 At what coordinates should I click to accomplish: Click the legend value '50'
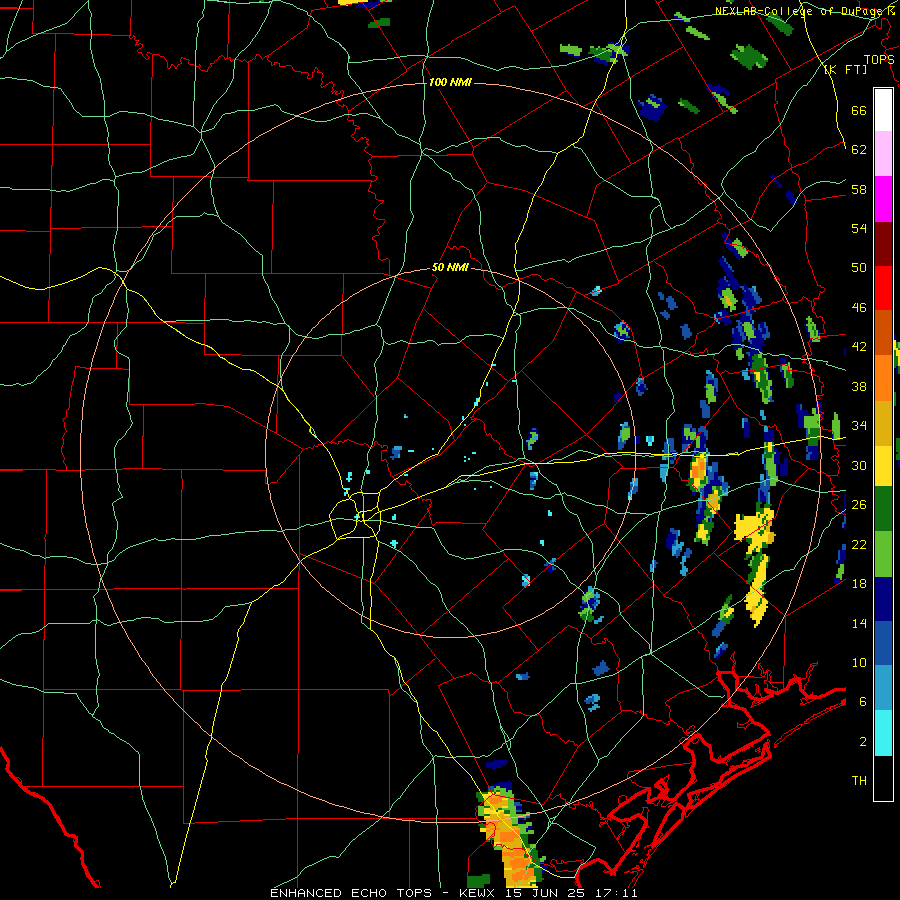click(x=859, y=268)
